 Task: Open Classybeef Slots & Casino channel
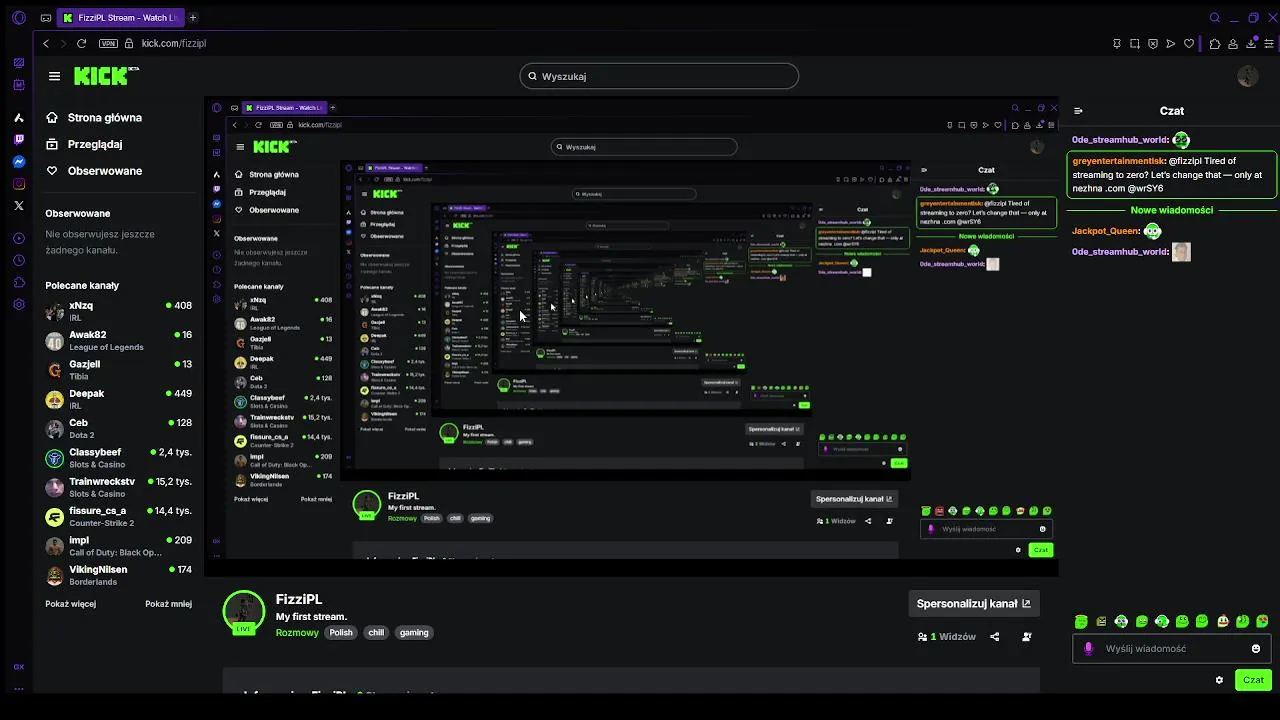pyautogui.click(x=119, y=458)
